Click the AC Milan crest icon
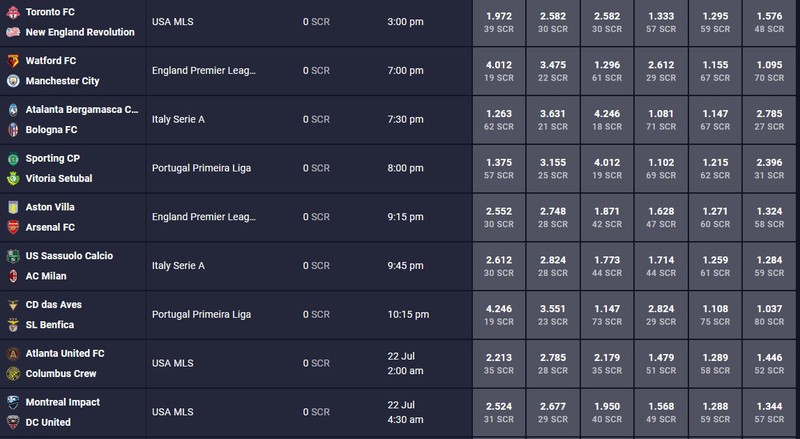The width and height of the screenshot is (800, 439). [x=13, y=276]
